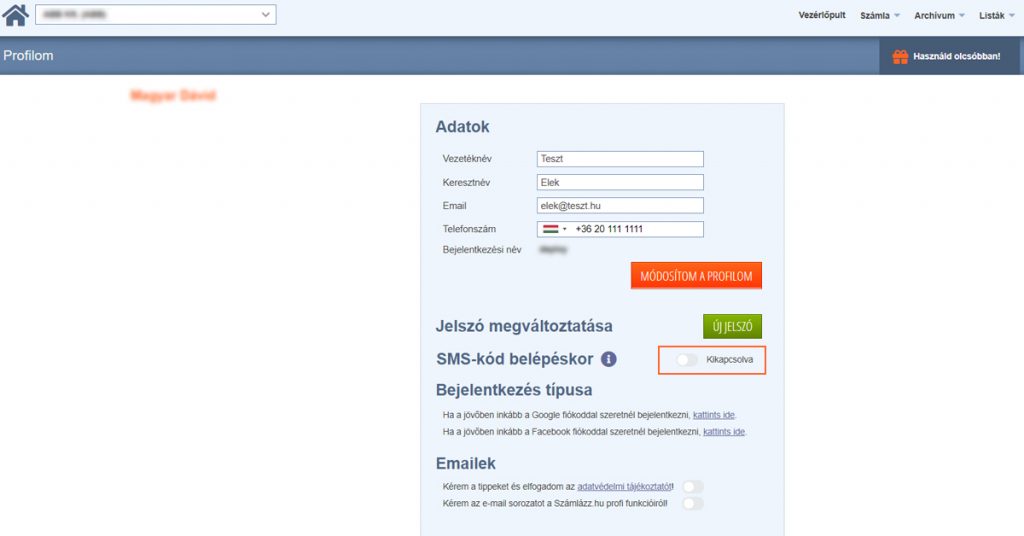Click the info icon beside SMS-kód belépéskor
The image size is (1024, 536).
pos(608,359)
